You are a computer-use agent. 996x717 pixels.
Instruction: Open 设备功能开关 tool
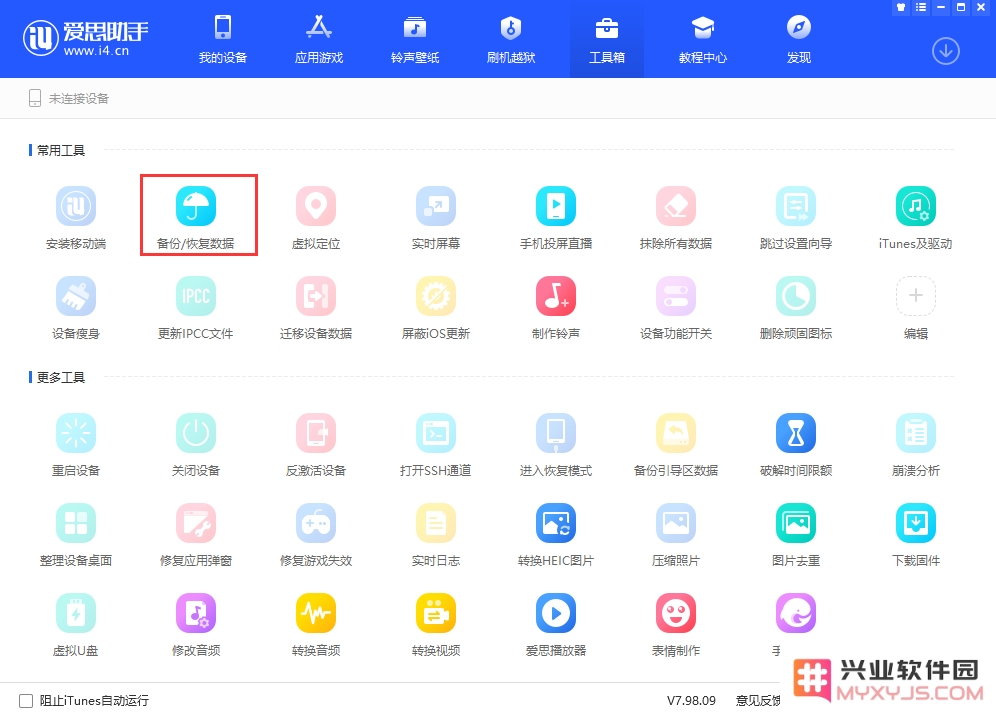point(676,308)
